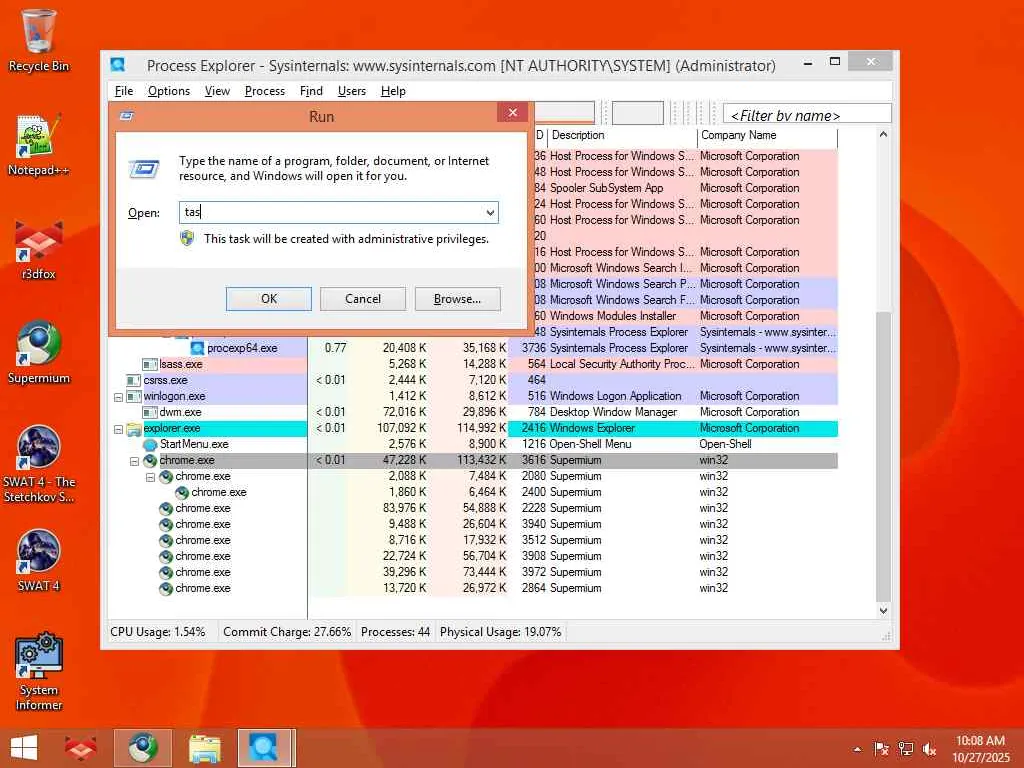
Task: Sort by the Description column header
Action: pos(621,135)
